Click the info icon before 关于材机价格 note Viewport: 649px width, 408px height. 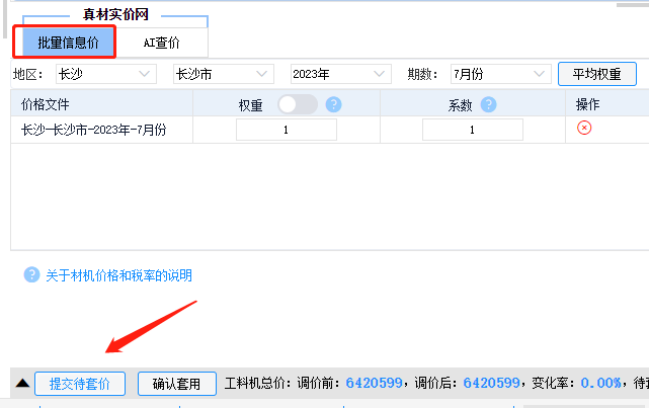point(31,275)
